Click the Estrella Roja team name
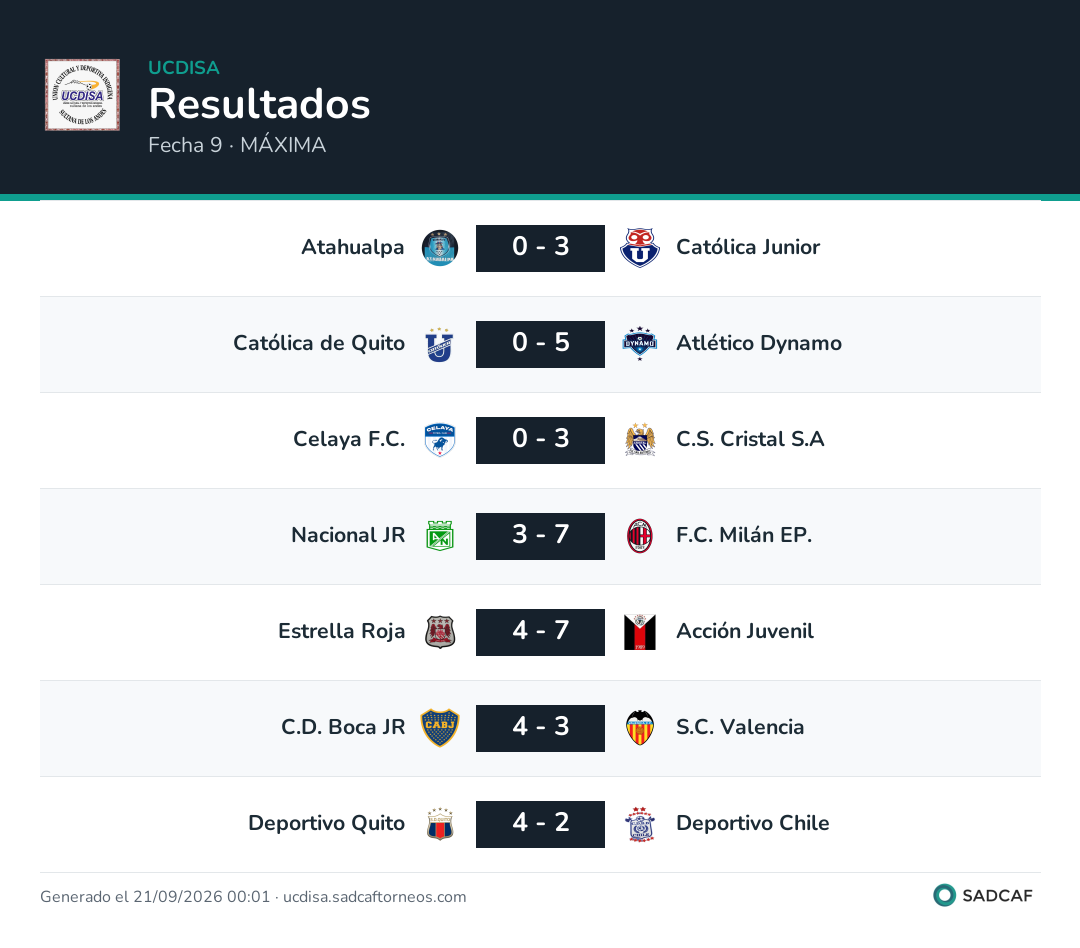The height and width of the screenshot is (948, 1080). [x=341, y=631]
